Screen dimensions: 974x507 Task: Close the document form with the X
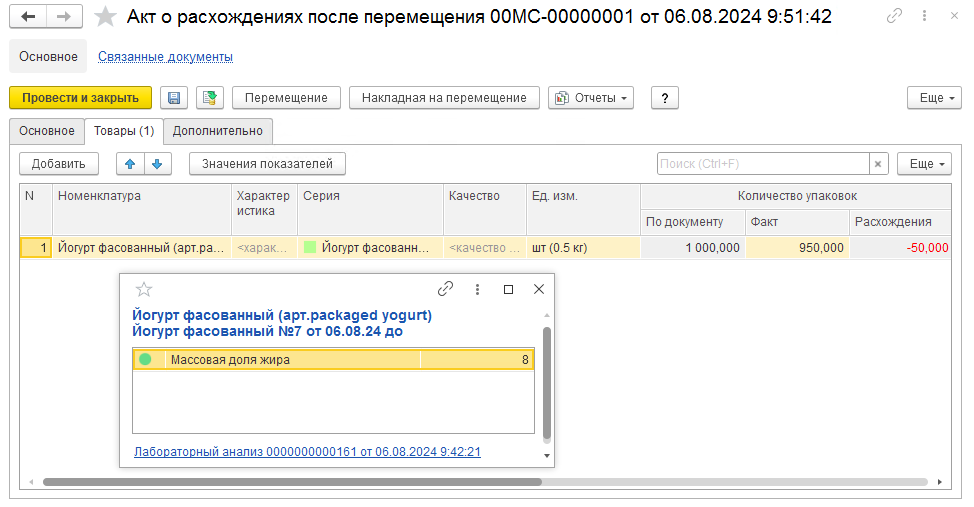click(955, 16)
